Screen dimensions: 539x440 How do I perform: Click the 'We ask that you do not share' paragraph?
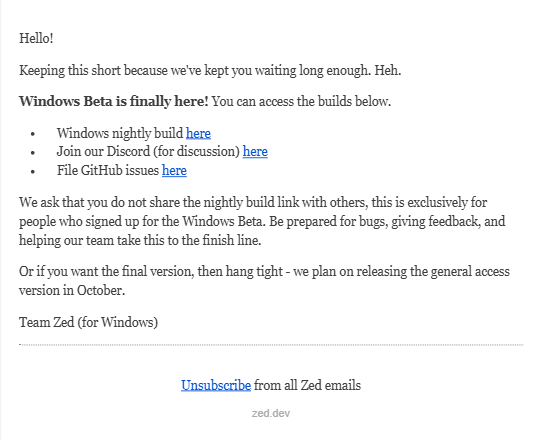(x=262, y=221)
